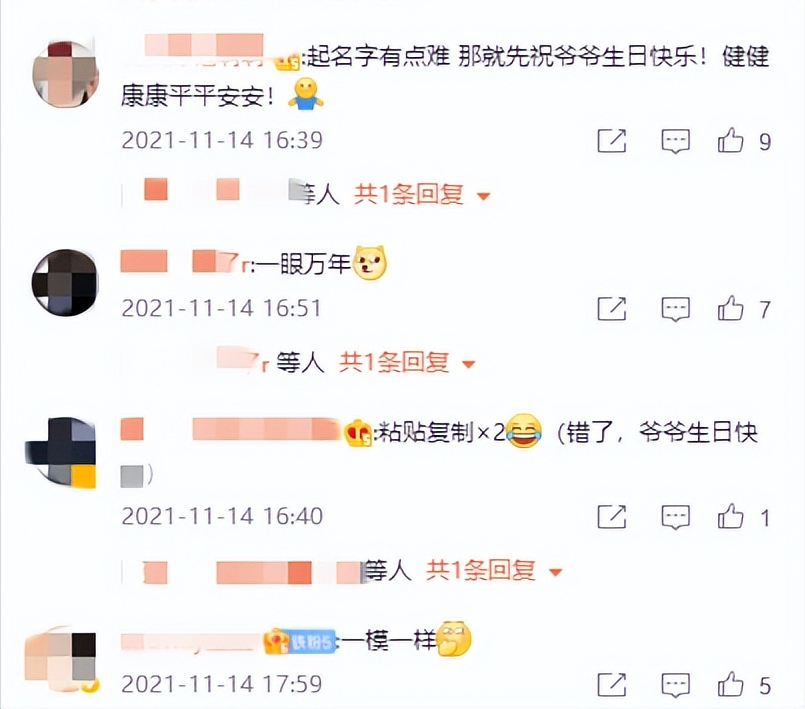Forward the 16:40 comment
This screenshot has width=805, height=709.
612,516
